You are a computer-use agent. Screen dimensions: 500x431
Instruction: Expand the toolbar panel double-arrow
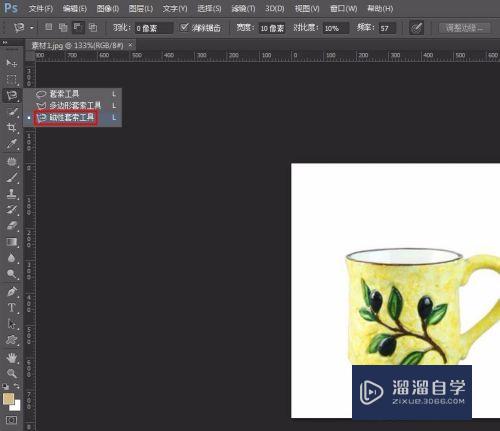pos(4,43)
